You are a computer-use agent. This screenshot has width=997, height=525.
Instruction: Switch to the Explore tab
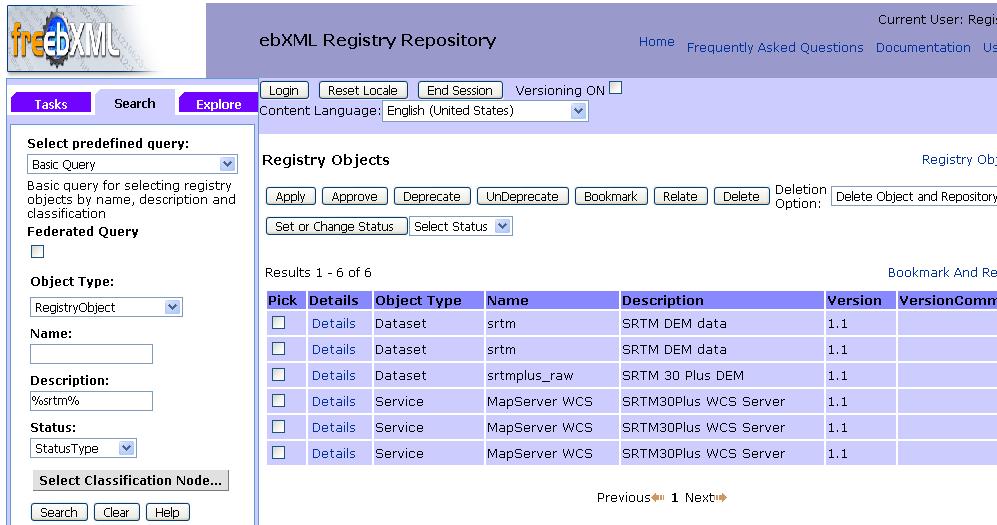[218, 104]
